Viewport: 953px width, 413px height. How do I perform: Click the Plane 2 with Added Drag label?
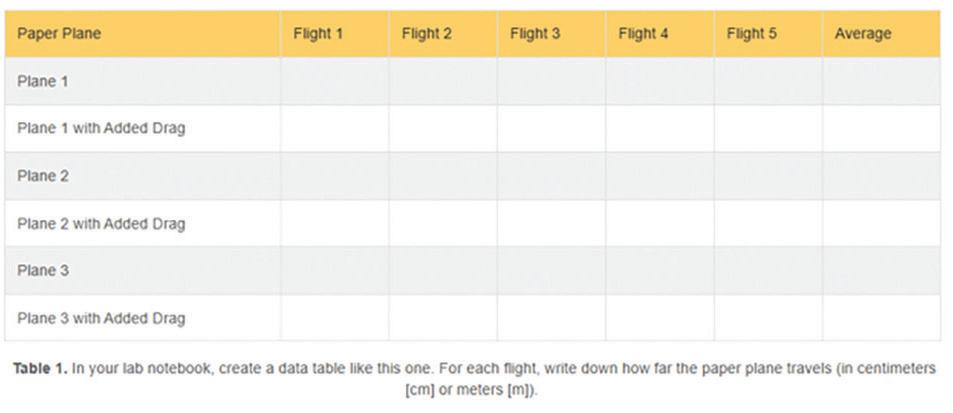pyautogui.click(x=101, y=224)
